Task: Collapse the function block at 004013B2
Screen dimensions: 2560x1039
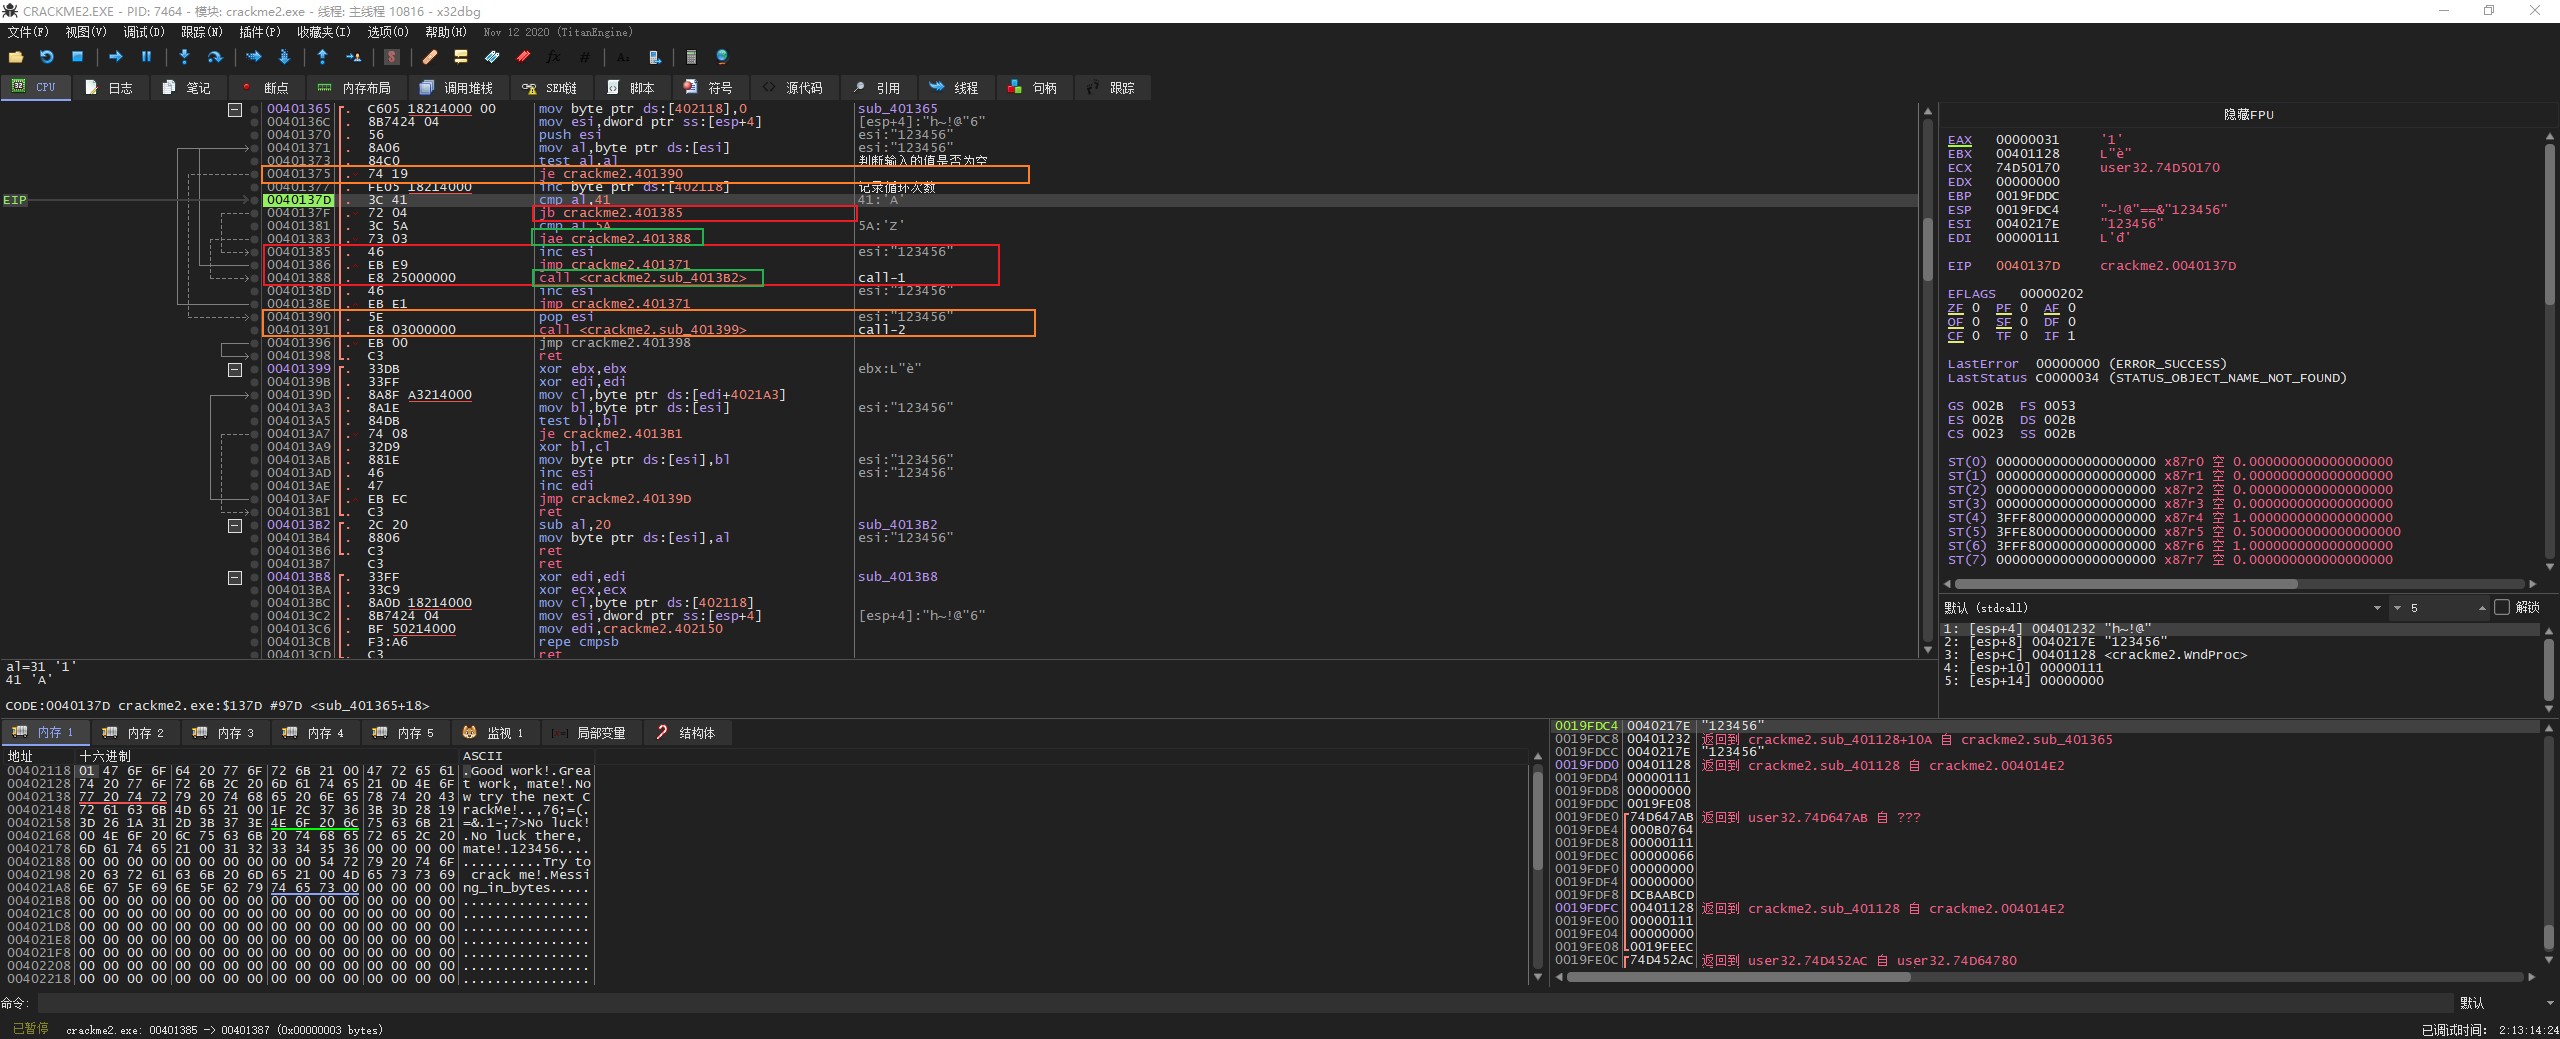Action: [x=235, y=525]
